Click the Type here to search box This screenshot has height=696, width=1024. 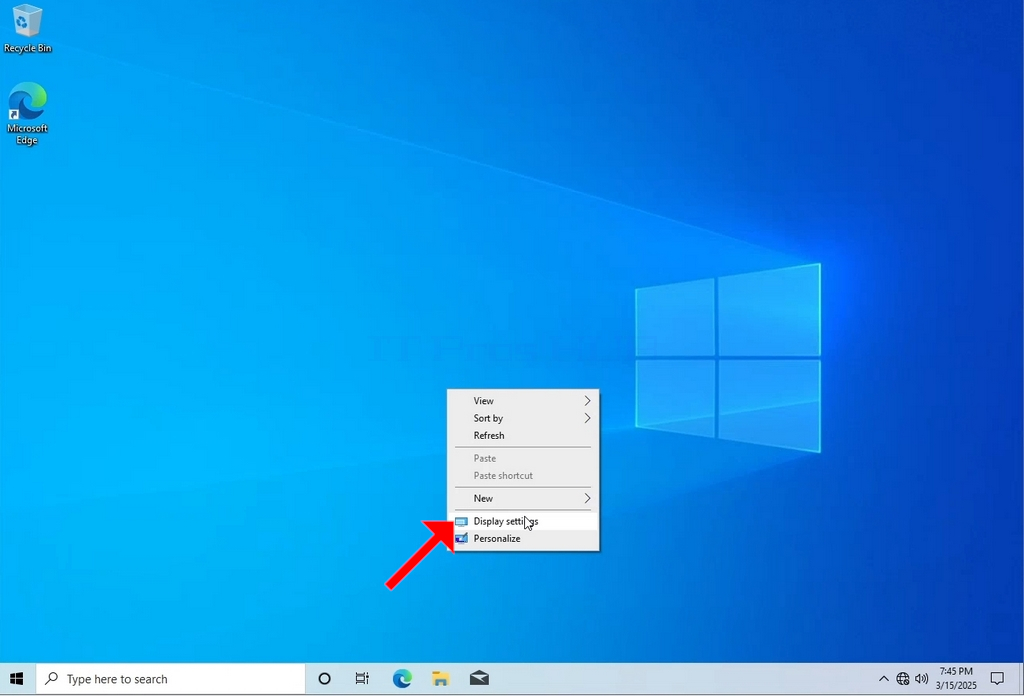pyautogui.click(x=171, y=679)
